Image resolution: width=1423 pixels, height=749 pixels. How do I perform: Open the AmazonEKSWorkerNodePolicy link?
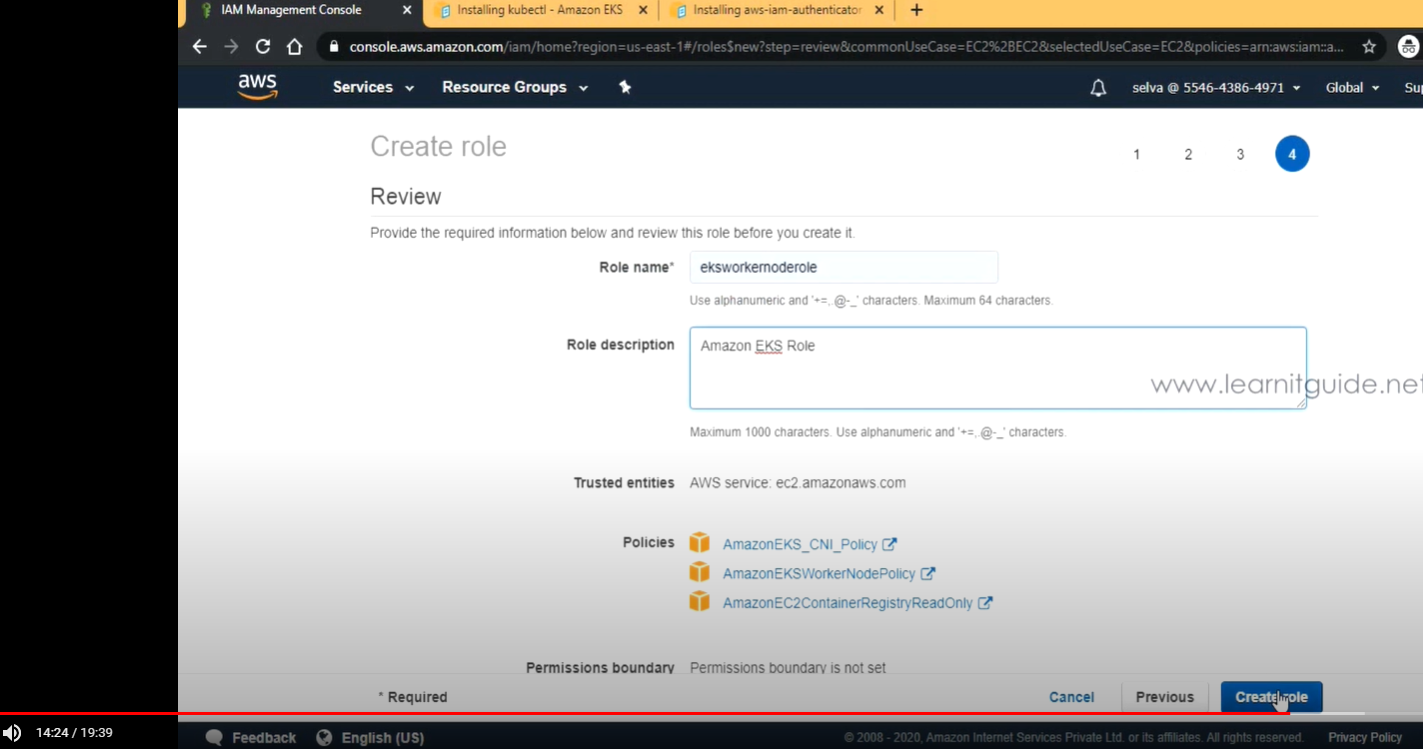click(x=819, y=573)
